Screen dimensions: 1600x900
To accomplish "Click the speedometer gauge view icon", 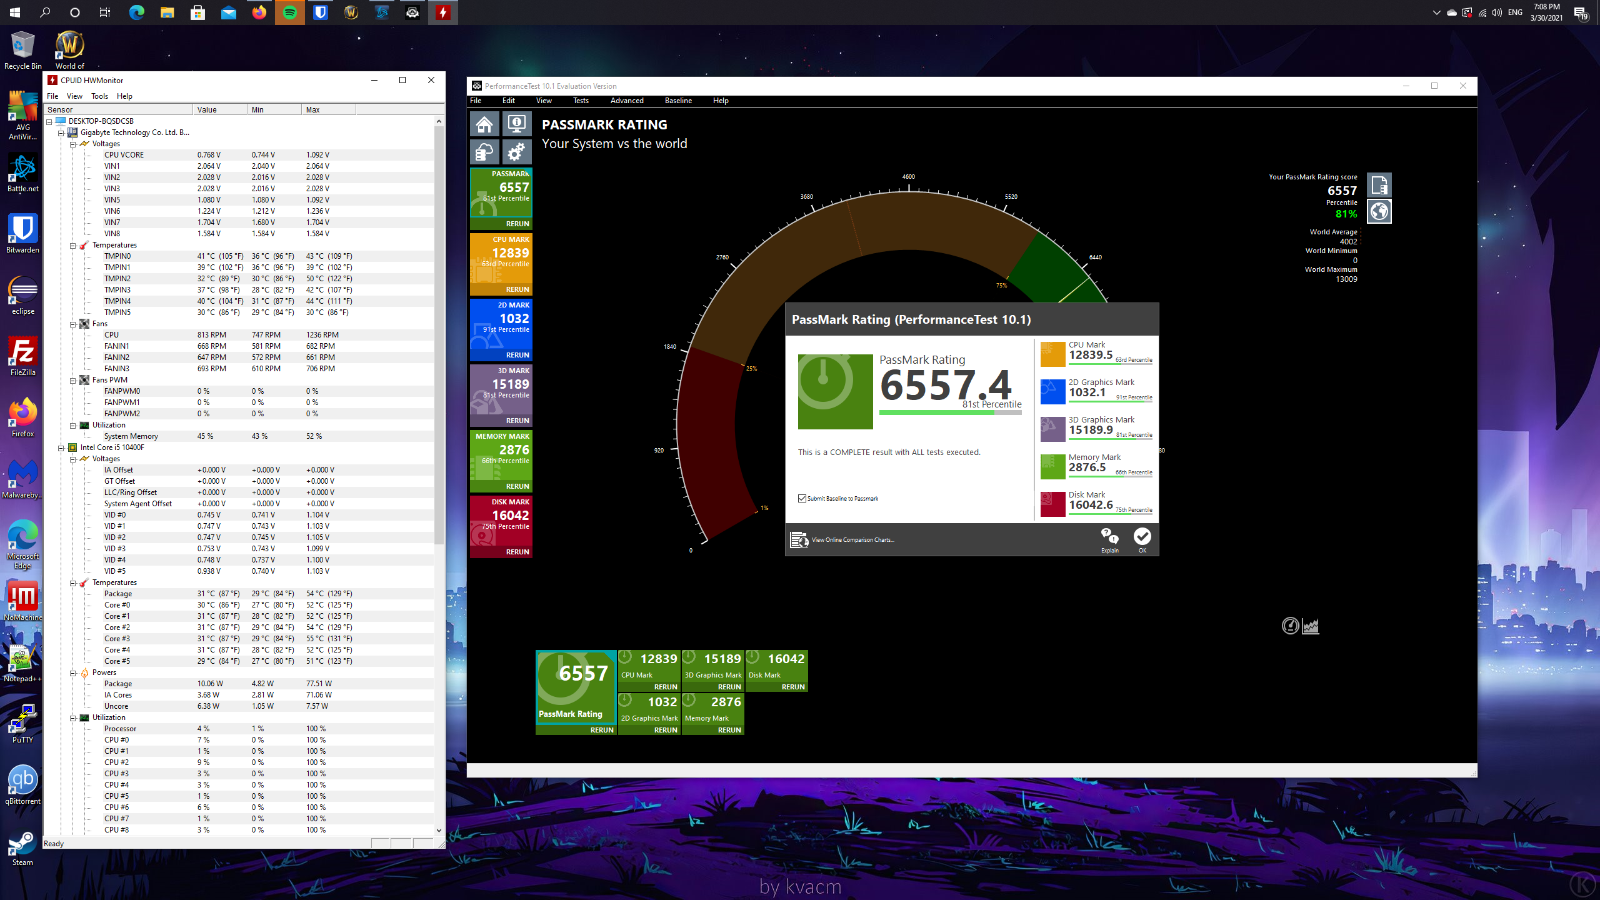I will (1291, 626).
